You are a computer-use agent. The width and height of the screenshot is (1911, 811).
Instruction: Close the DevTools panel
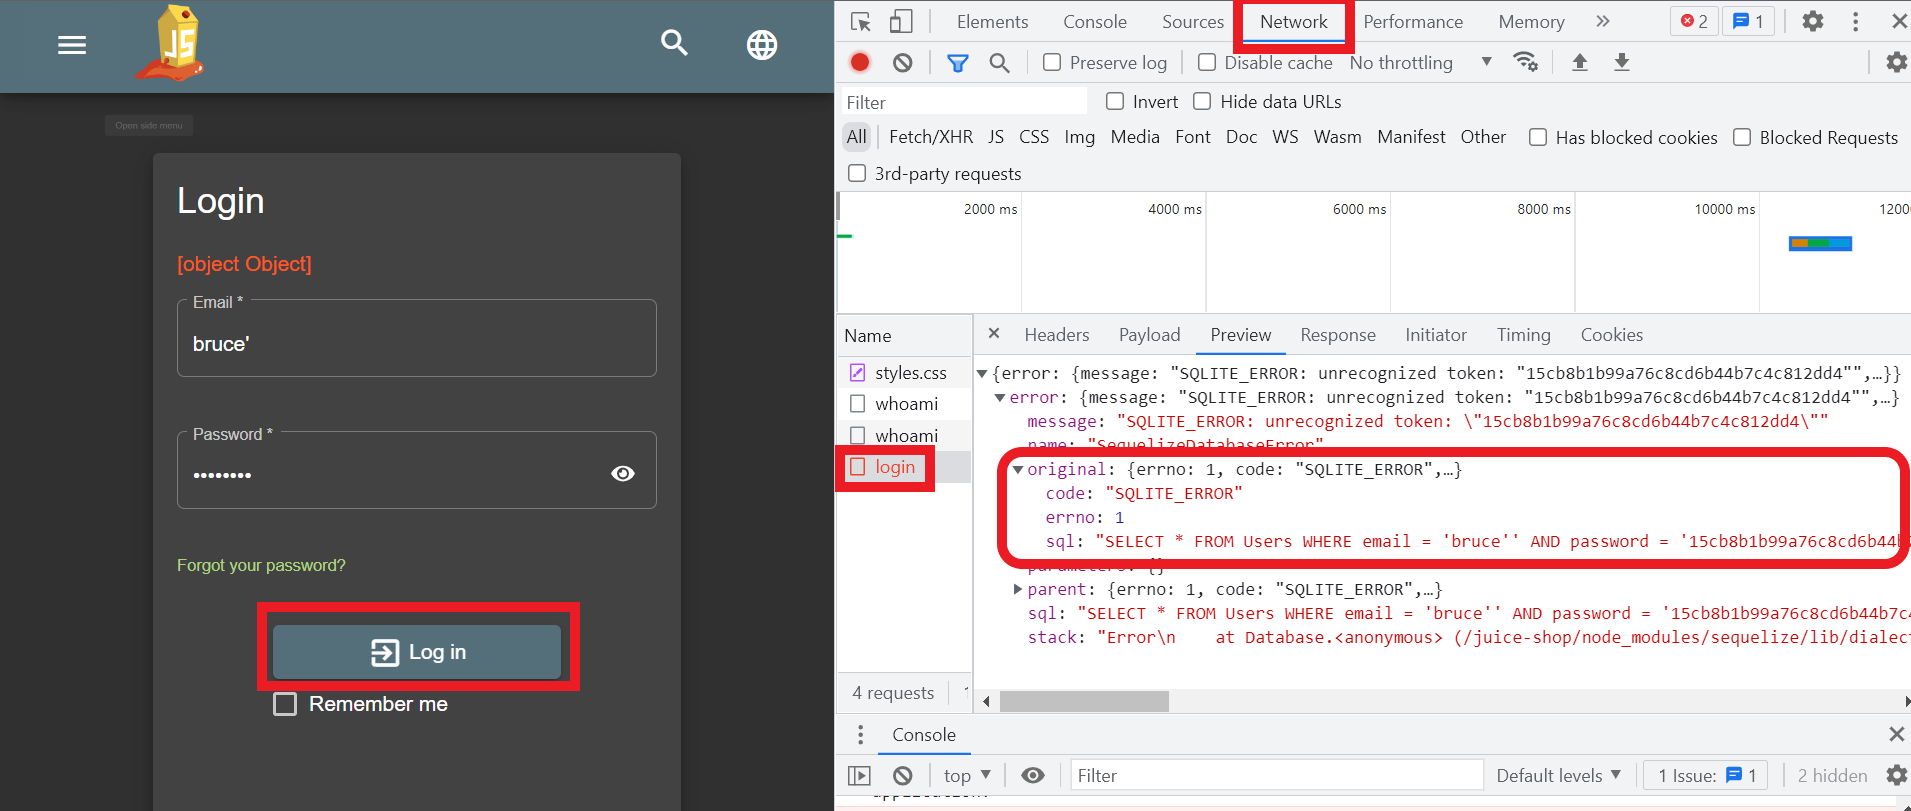[x=1899, y=21]
